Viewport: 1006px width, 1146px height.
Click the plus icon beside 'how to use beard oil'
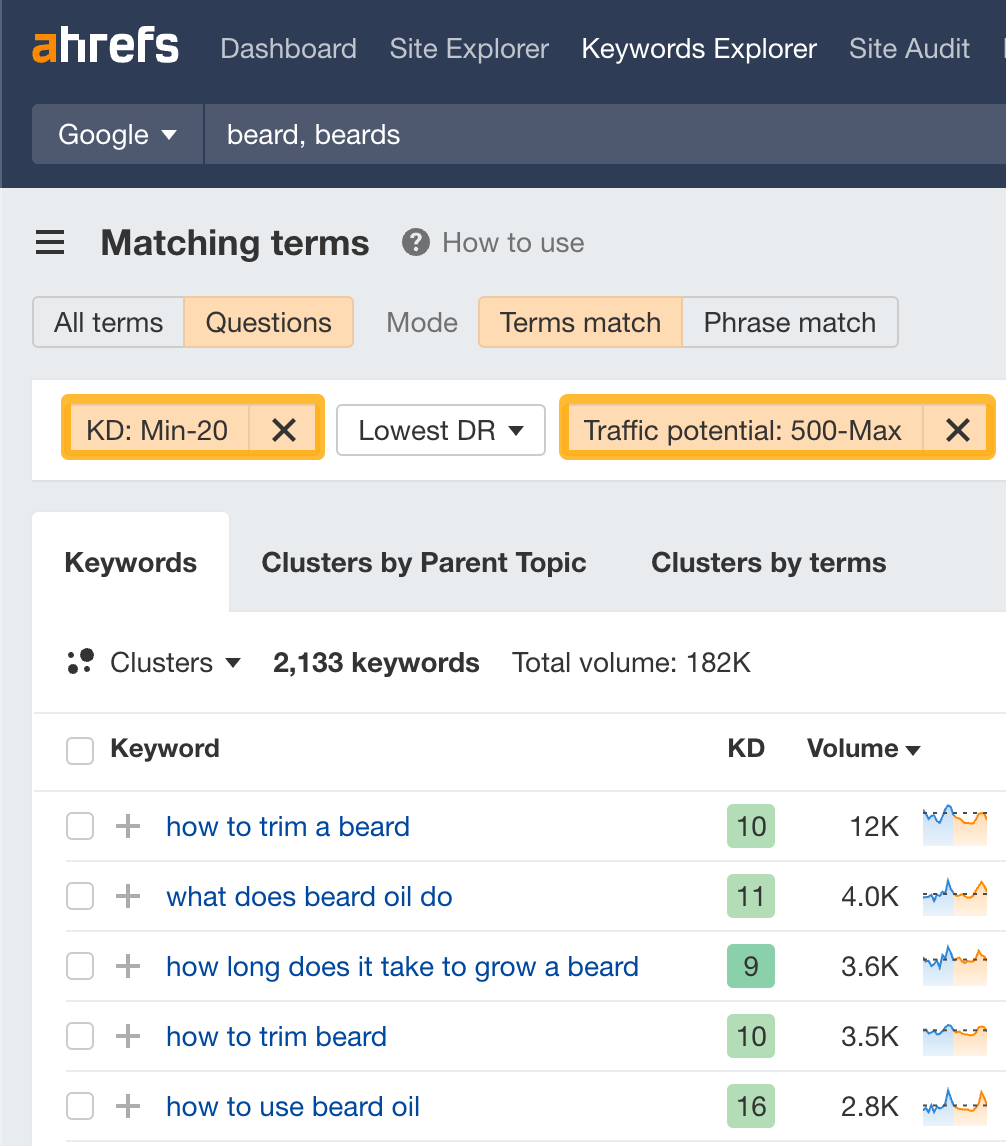pyautogui.click(x=127, y=1106)
